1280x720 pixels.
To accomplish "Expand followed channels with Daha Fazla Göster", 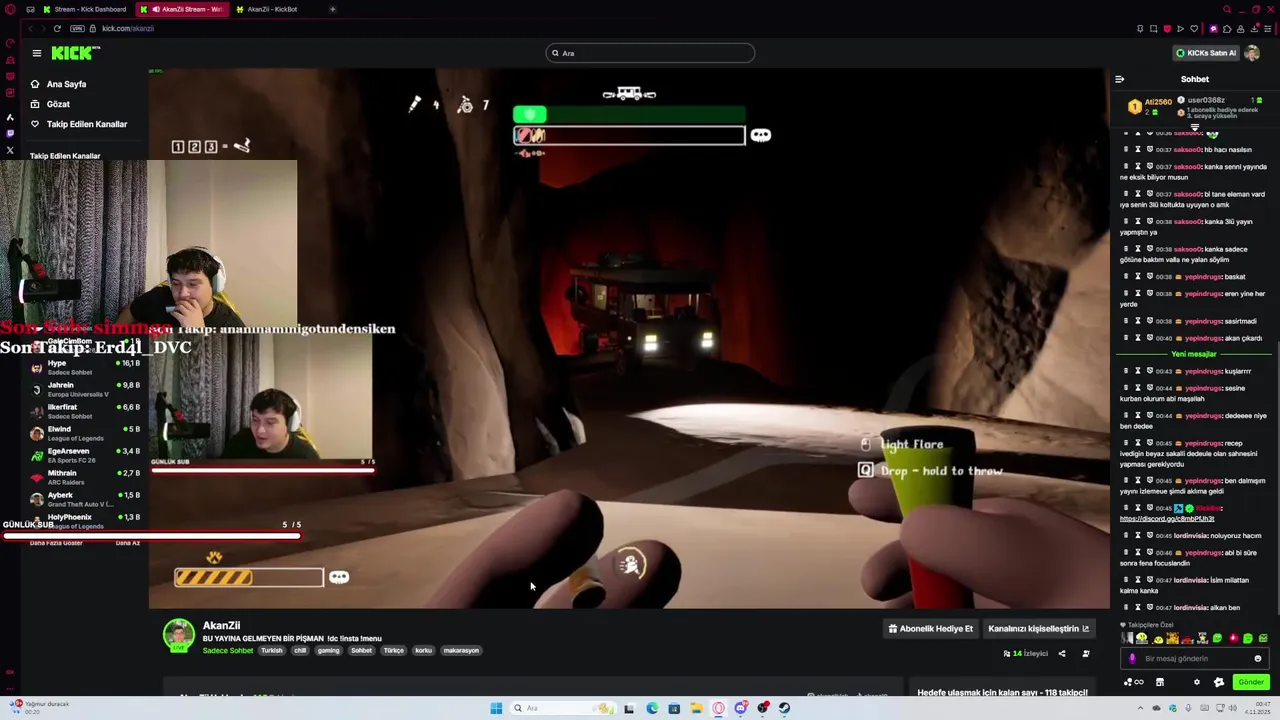I will tap(57, 543).
